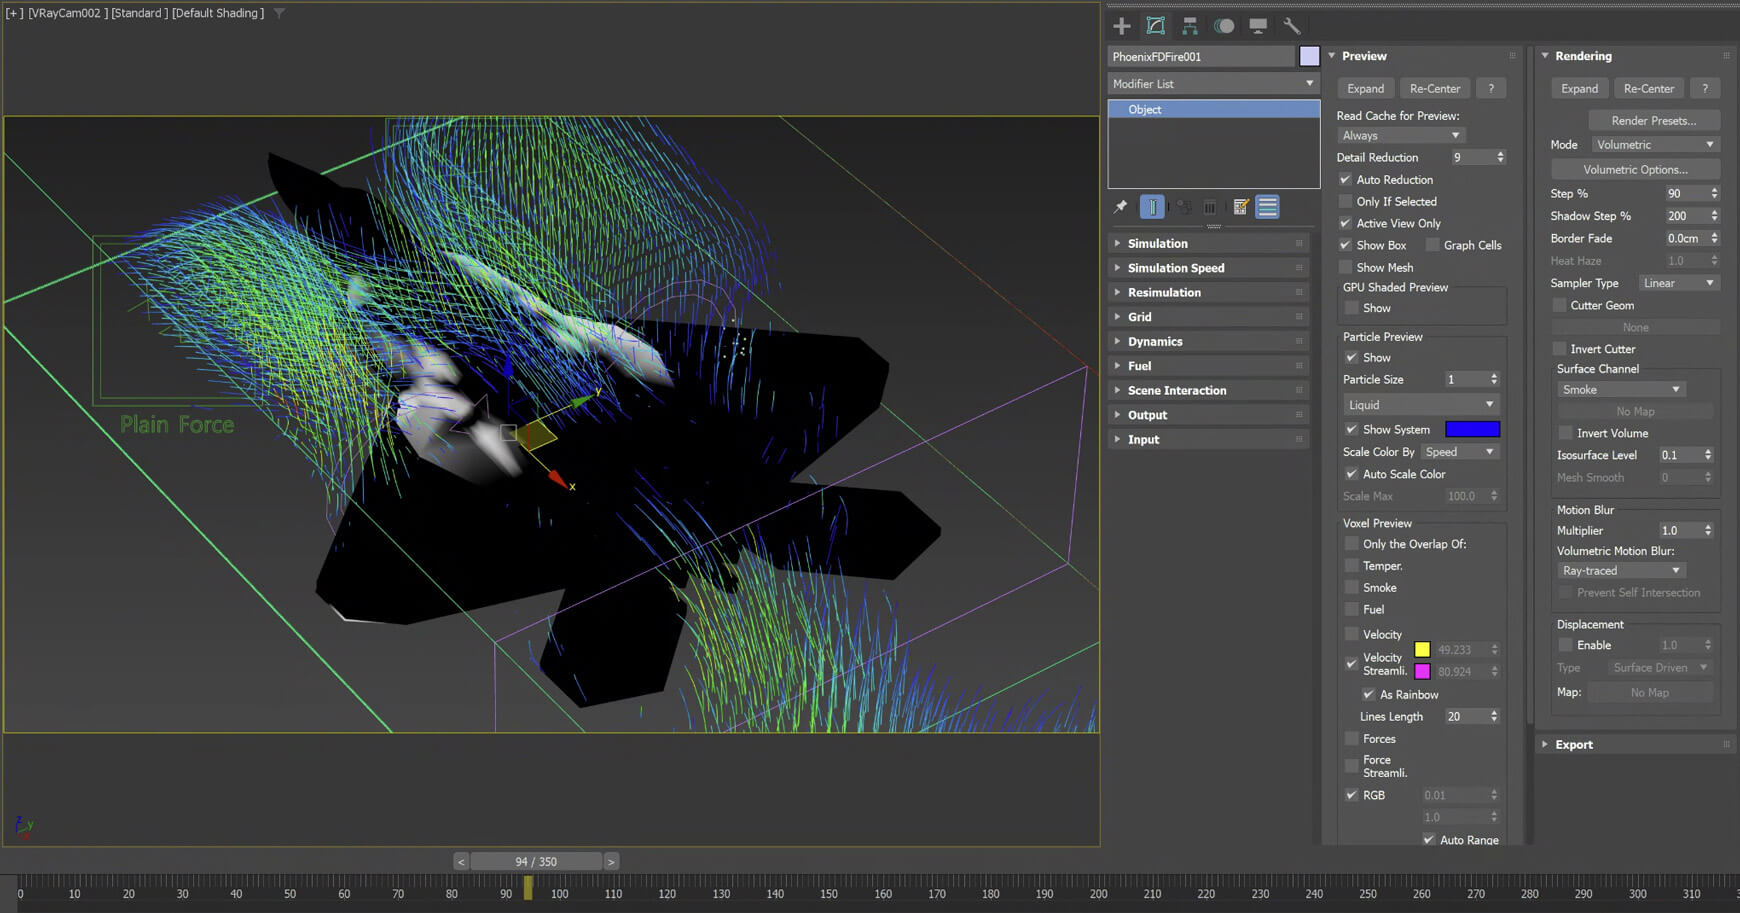This screenshot has width=1740, height=913.
Task: Click the object color swatch beside name
Action: point(1309,56)
